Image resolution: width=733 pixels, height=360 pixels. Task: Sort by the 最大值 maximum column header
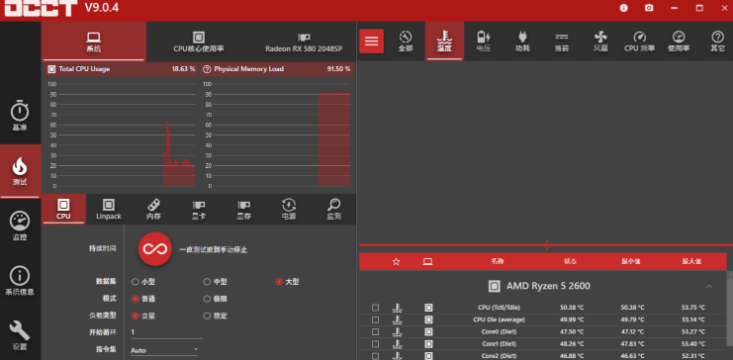(691, 262)
